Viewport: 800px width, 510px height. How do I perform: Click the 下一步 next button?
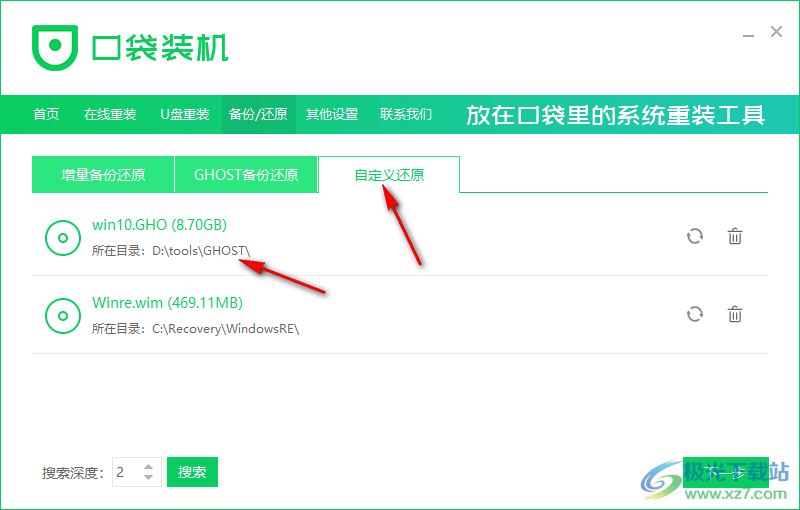(725, 472)
